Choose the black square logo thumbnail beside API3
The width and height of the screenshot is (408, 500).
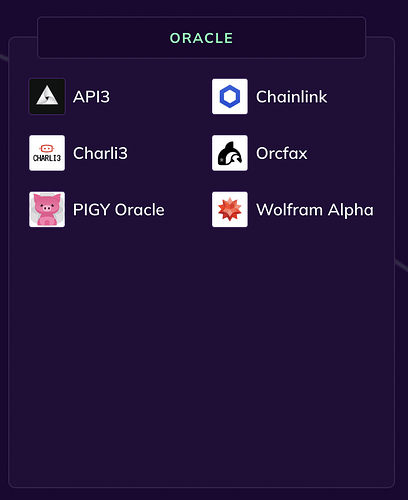[x=47, y=96]
